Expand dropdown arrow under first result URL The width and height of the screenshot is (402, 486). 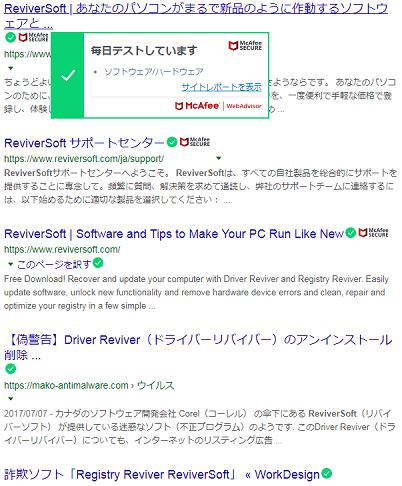click(11, 68)
